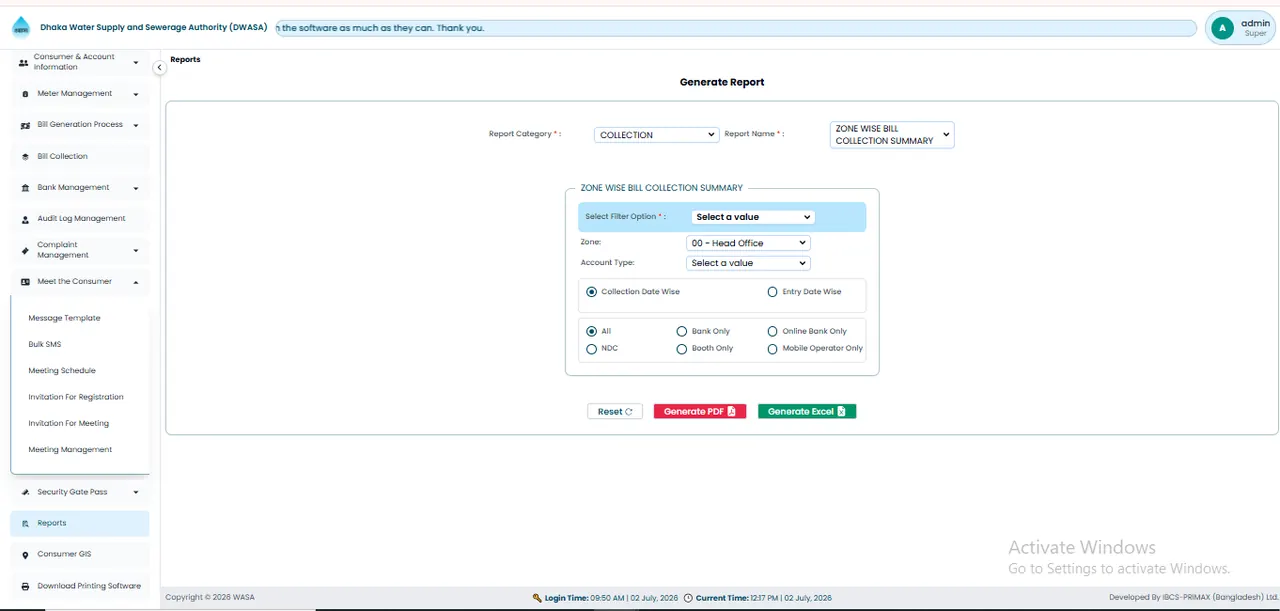
Task: Click the Consumer & Account Information people icon
Action: 24,62
